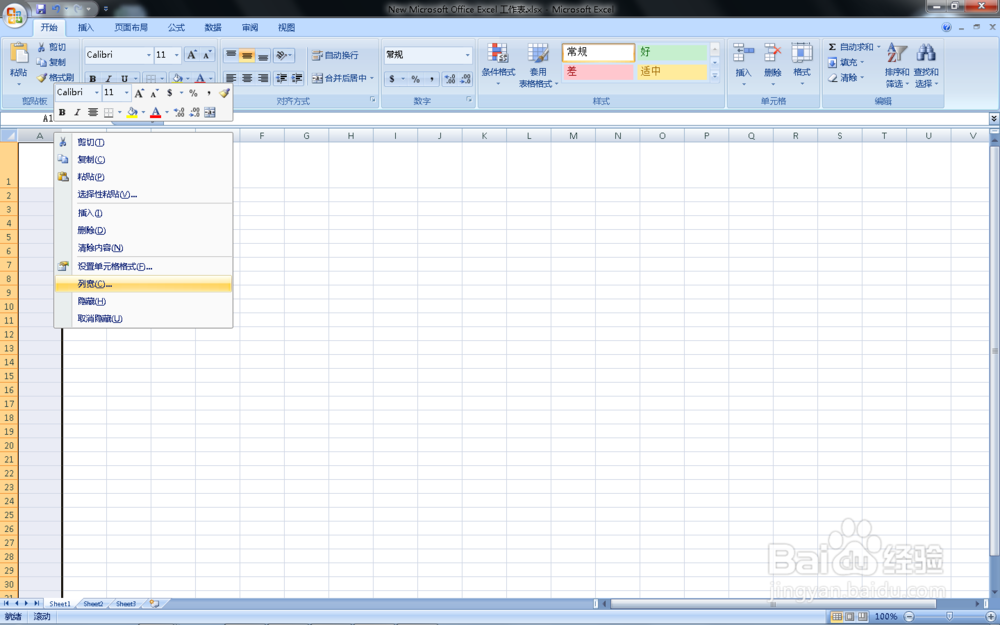Open the ribbon font size dropdown
Screen dimensions: 1000x625
177,55
